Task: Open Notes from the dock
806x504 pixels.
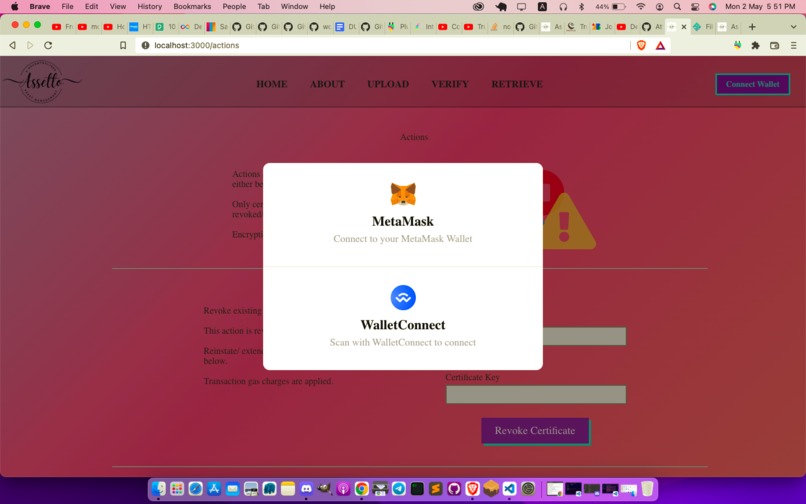Action: pyautogui.click(x=288, y=488)
